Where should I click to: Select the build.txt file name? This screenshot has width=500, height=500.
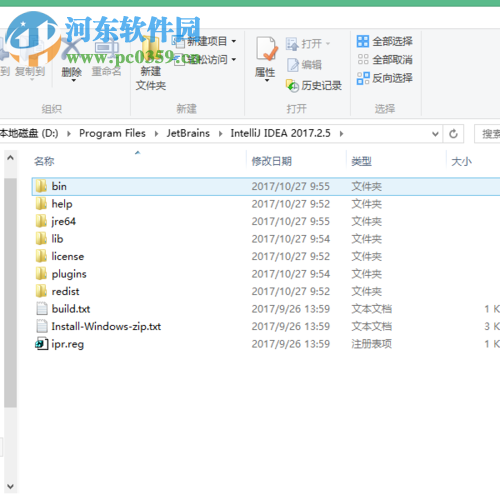point(71,309)
